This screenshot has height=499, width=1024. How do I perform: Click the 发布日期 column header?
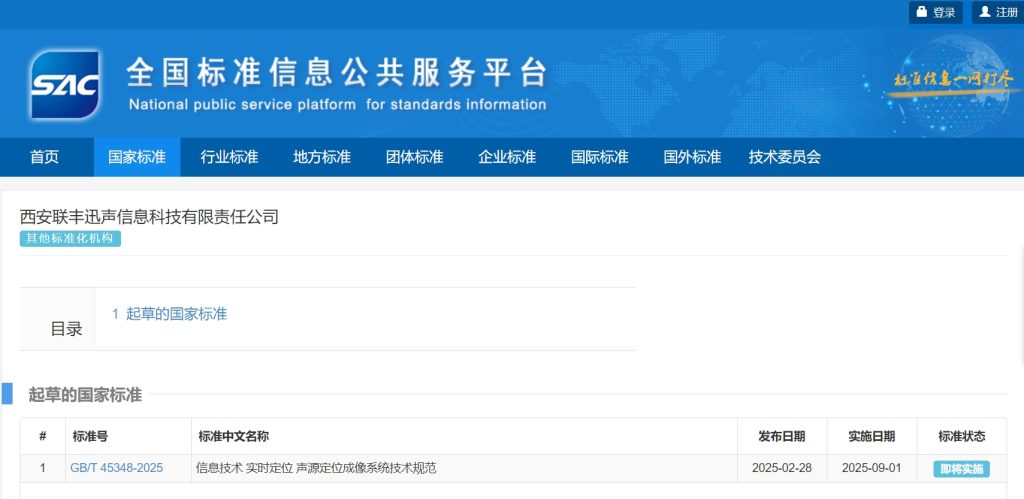coord(782,436)
